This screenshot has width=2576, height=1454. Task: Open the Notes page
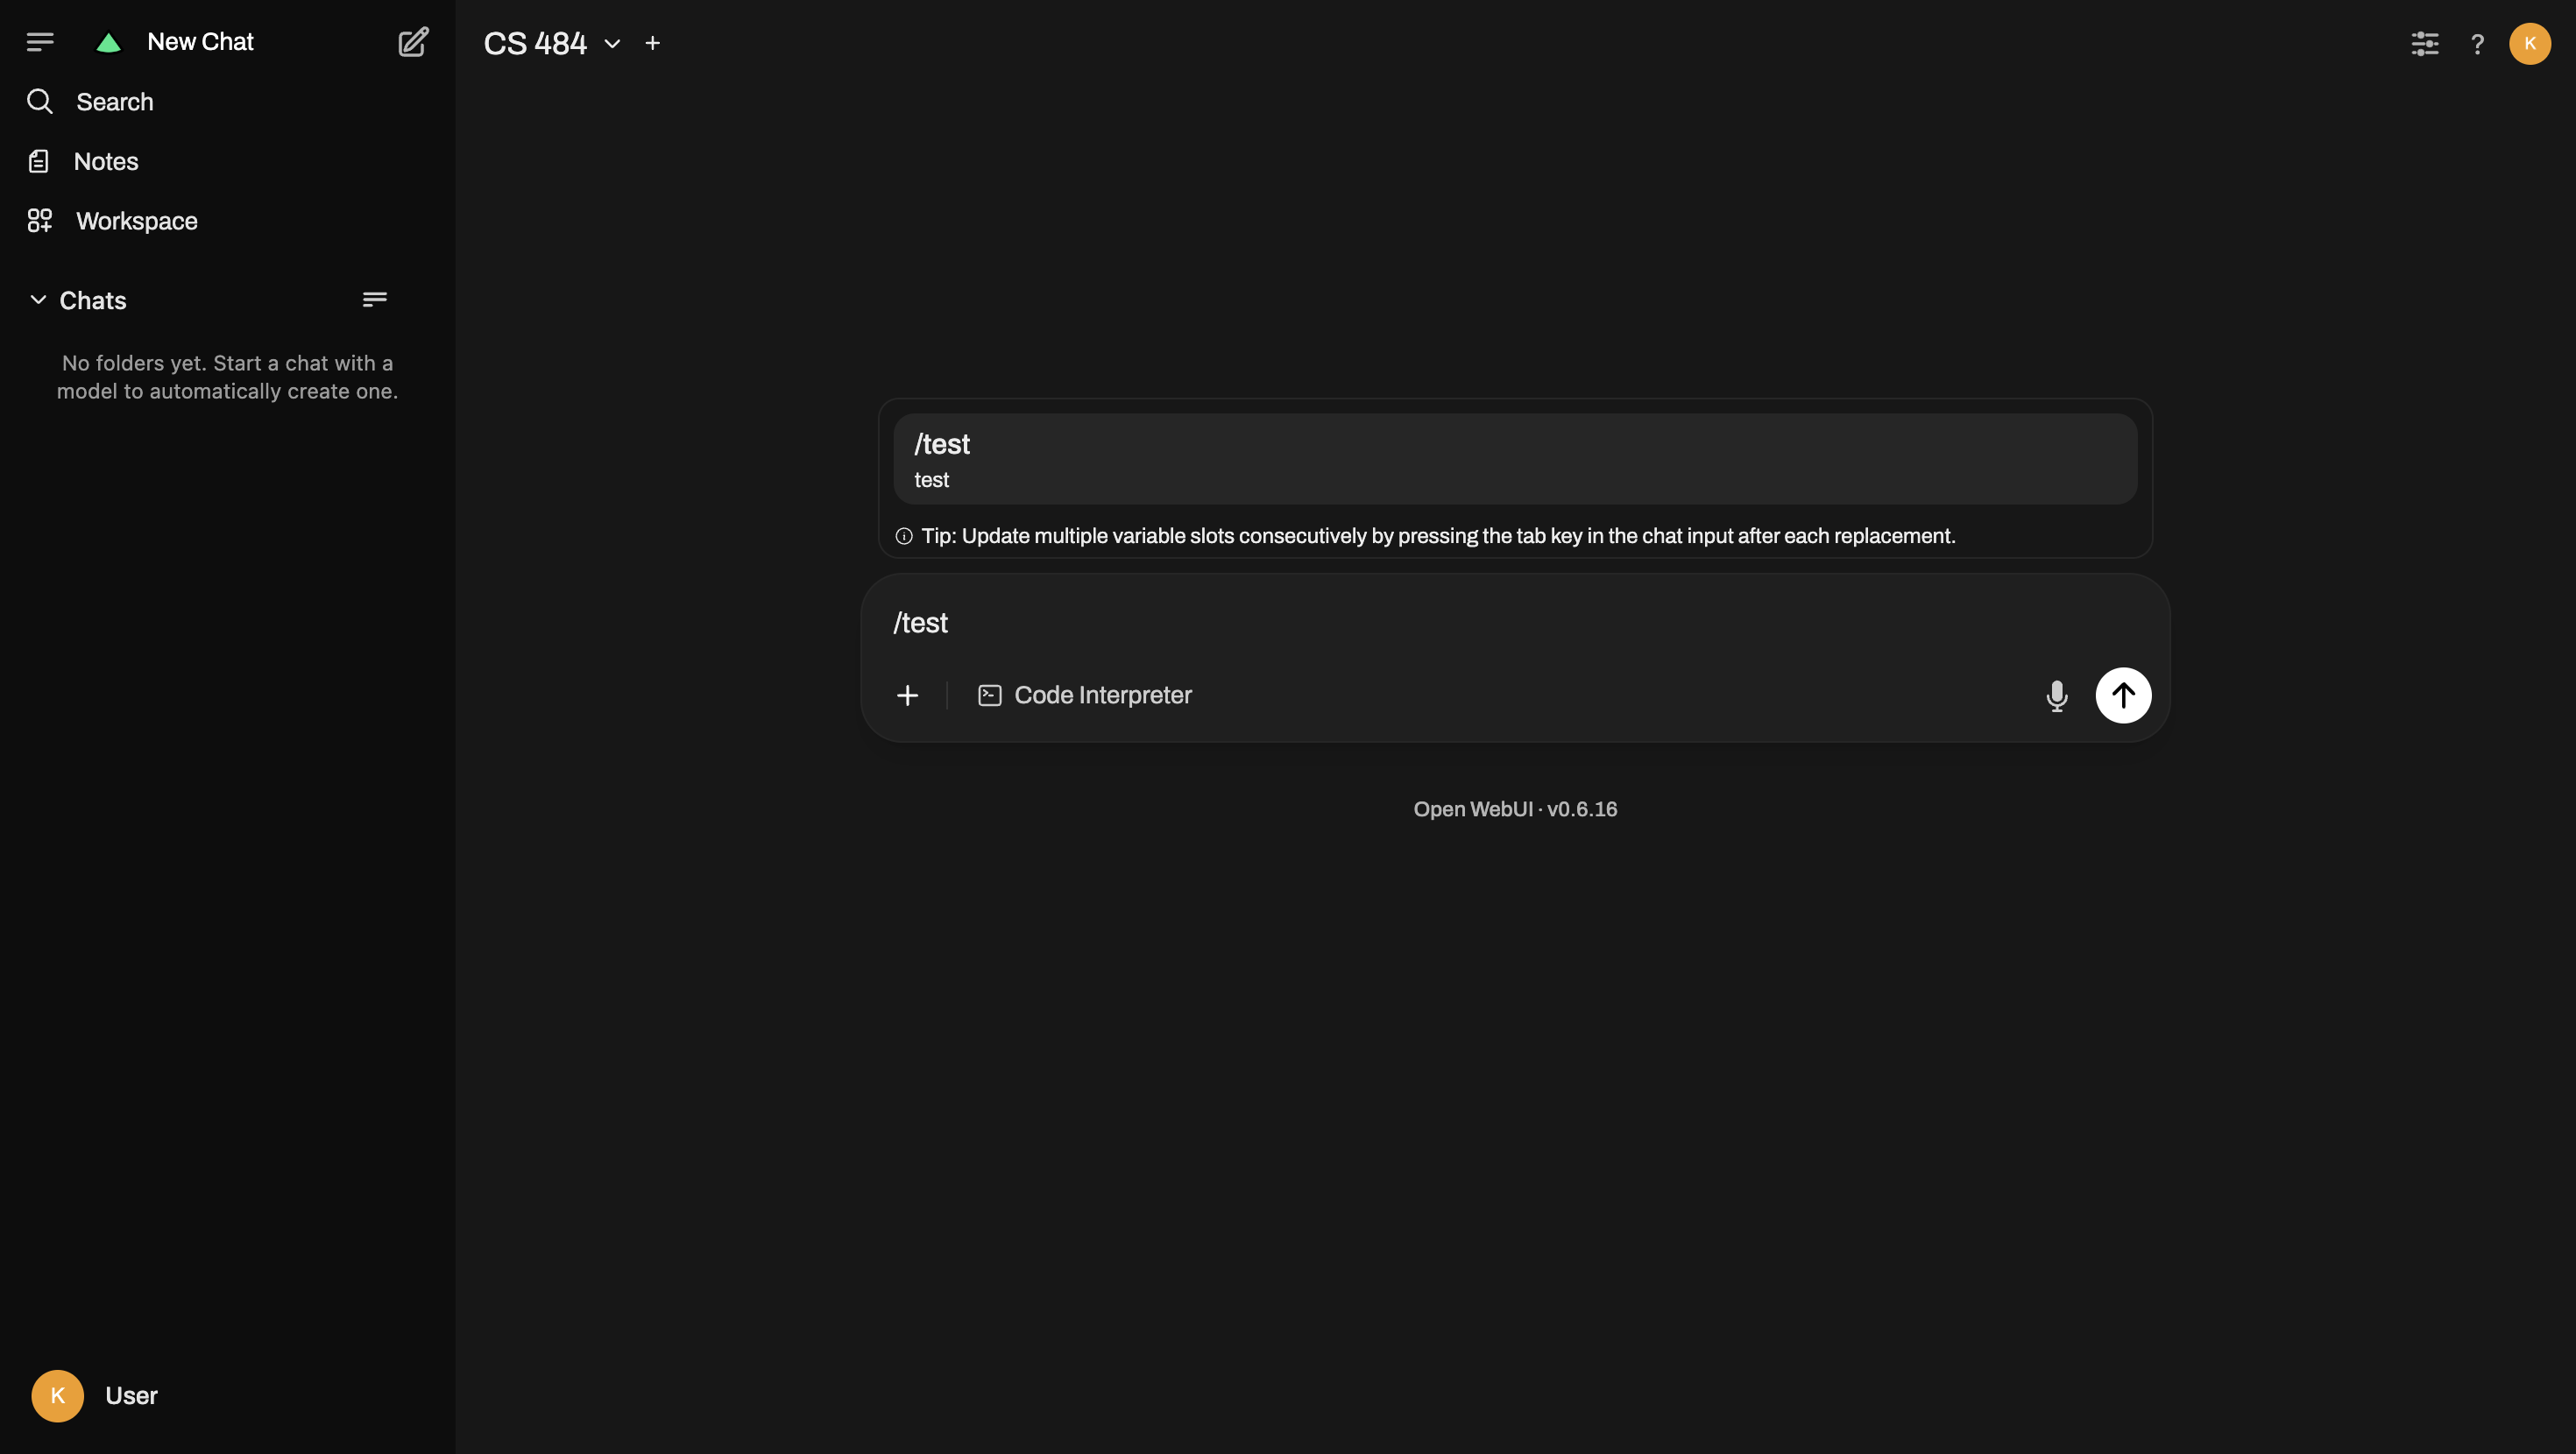pyautogui.click(x=105, y=161)
